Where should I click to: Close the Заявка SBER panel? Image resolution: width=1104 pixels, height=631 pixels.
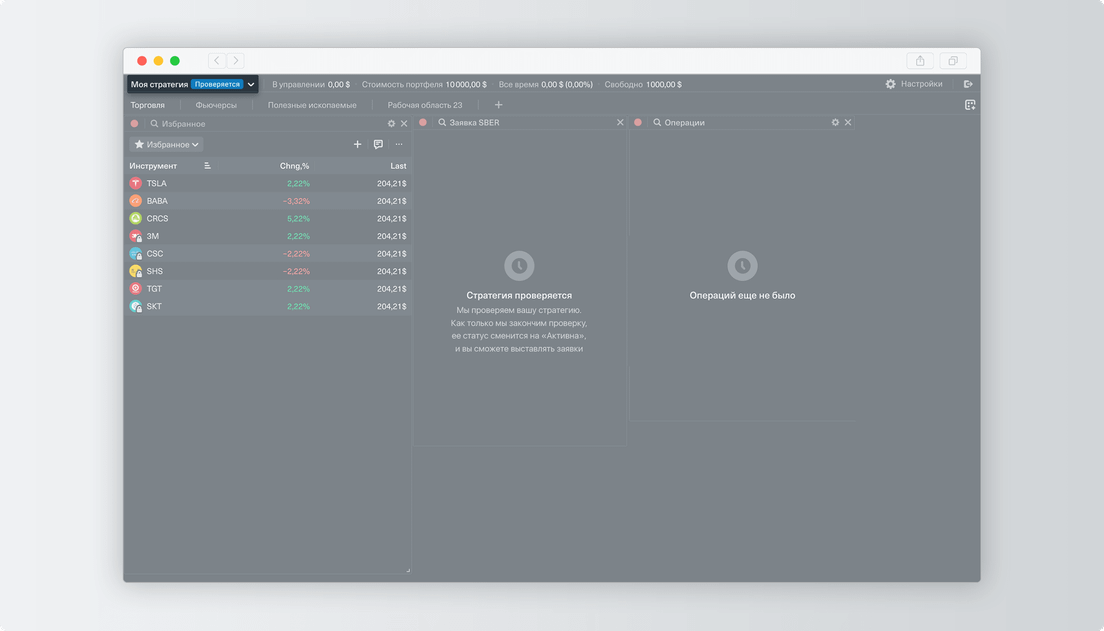[x=620, y=123]
